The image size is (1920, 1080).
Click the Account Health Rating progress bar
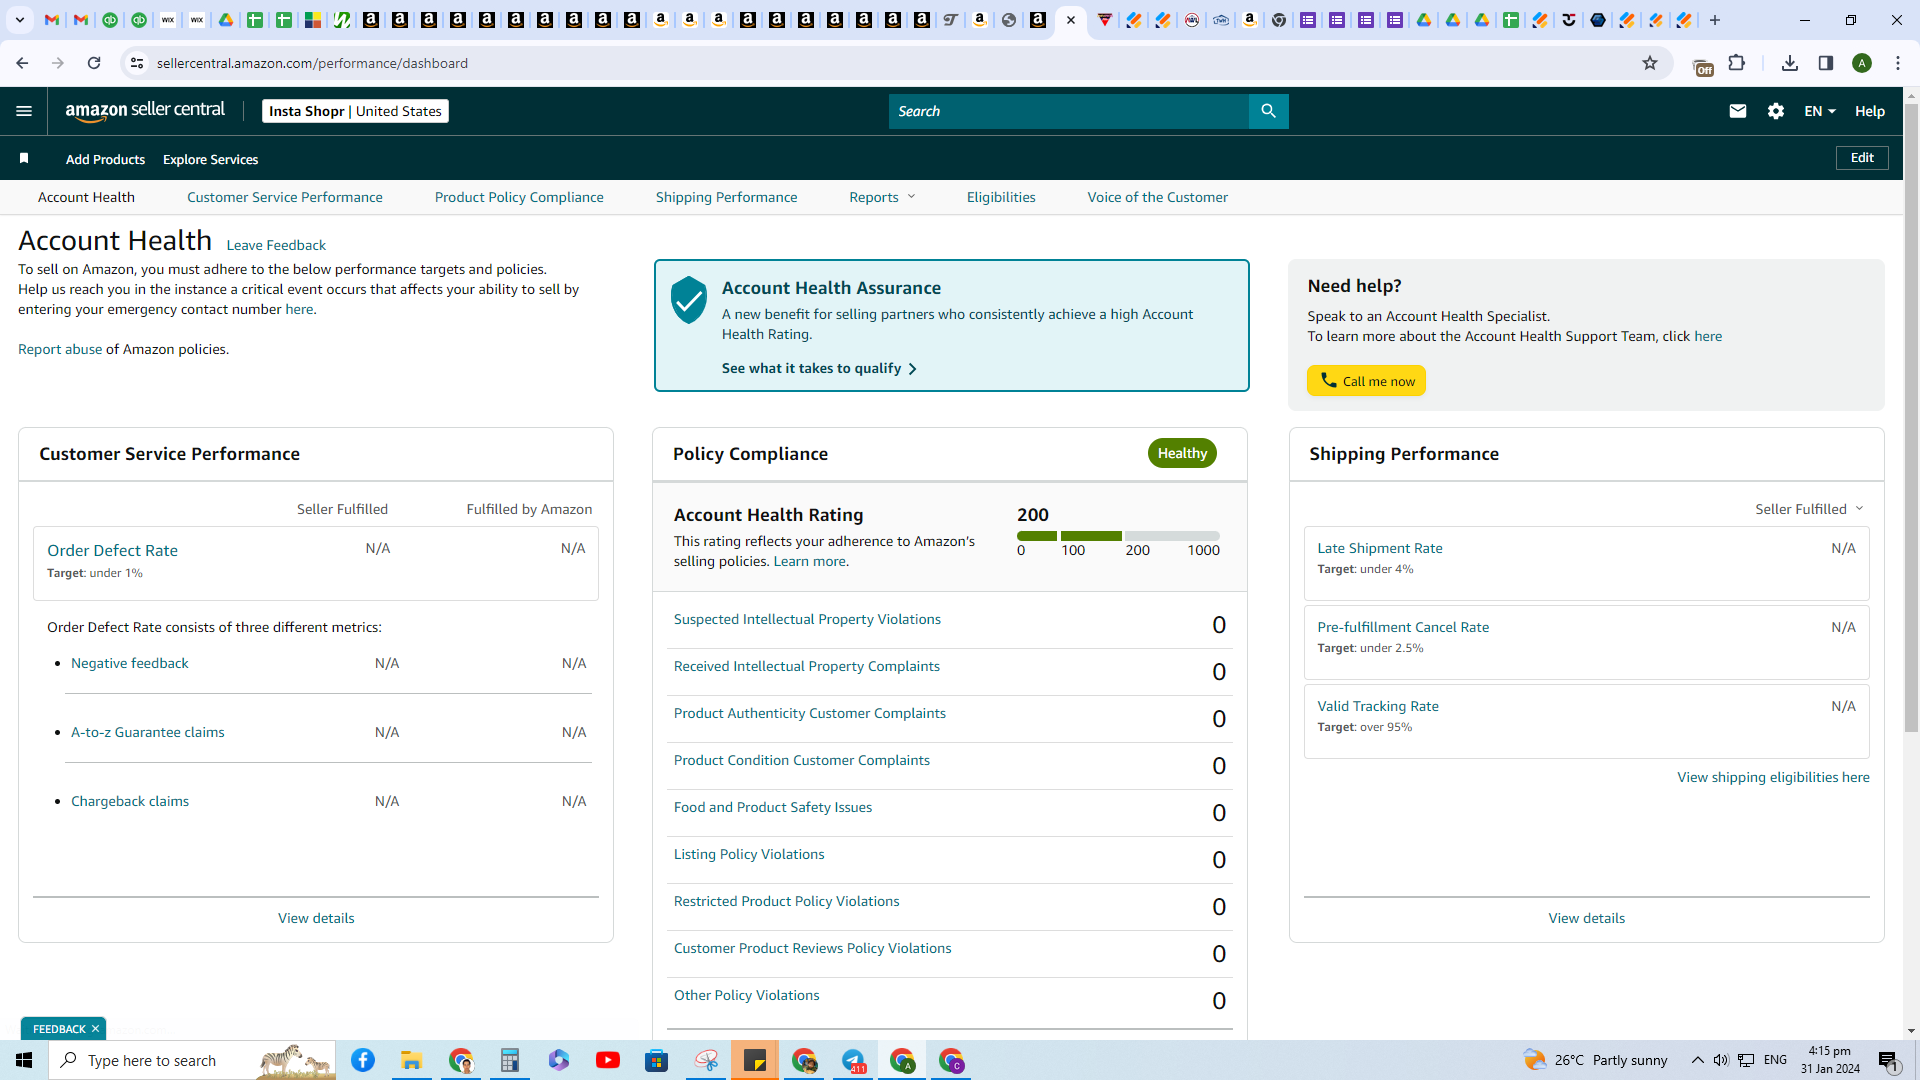point(1118,536)
